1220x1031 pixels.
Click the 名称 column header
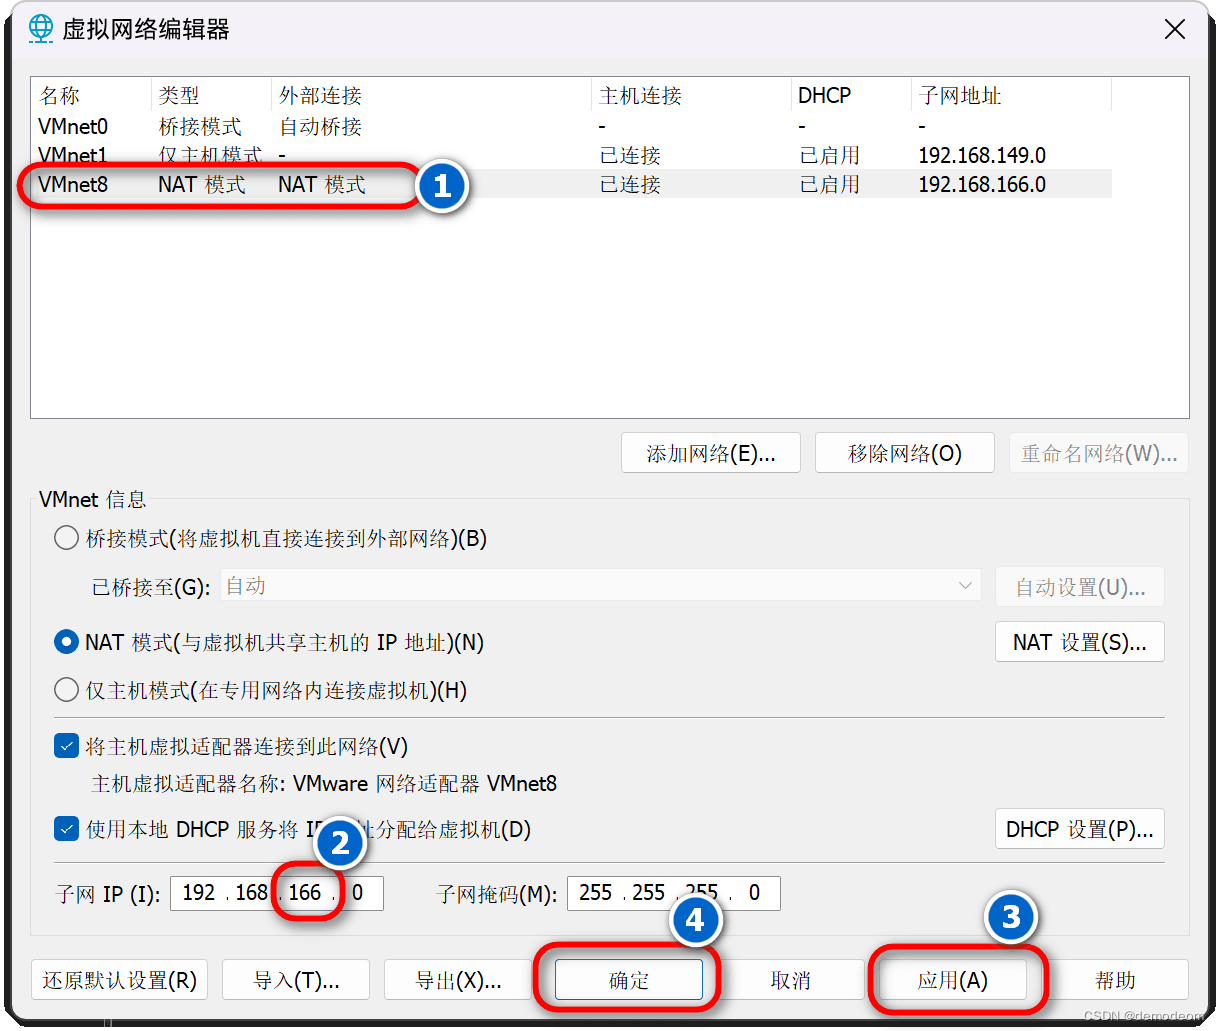click(x=91, y=96)
